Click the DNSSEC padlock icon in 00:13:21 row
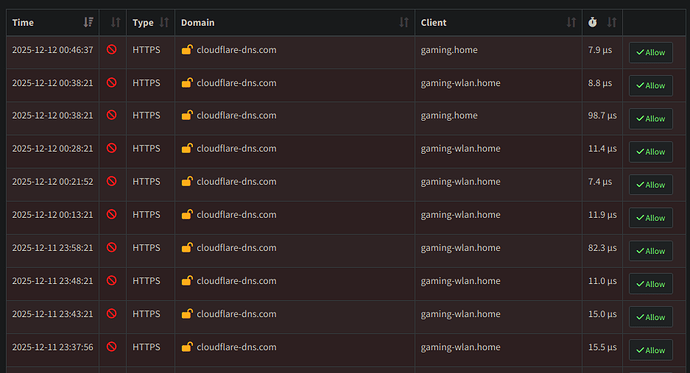 click(187, 214)
